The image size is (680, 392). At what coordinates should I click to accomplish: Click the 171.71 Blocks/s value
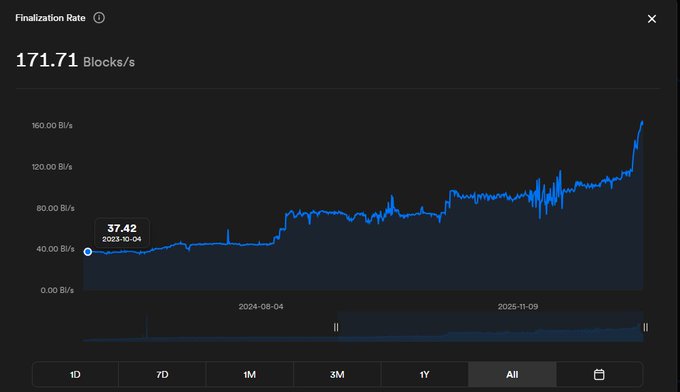pos(75,60)
